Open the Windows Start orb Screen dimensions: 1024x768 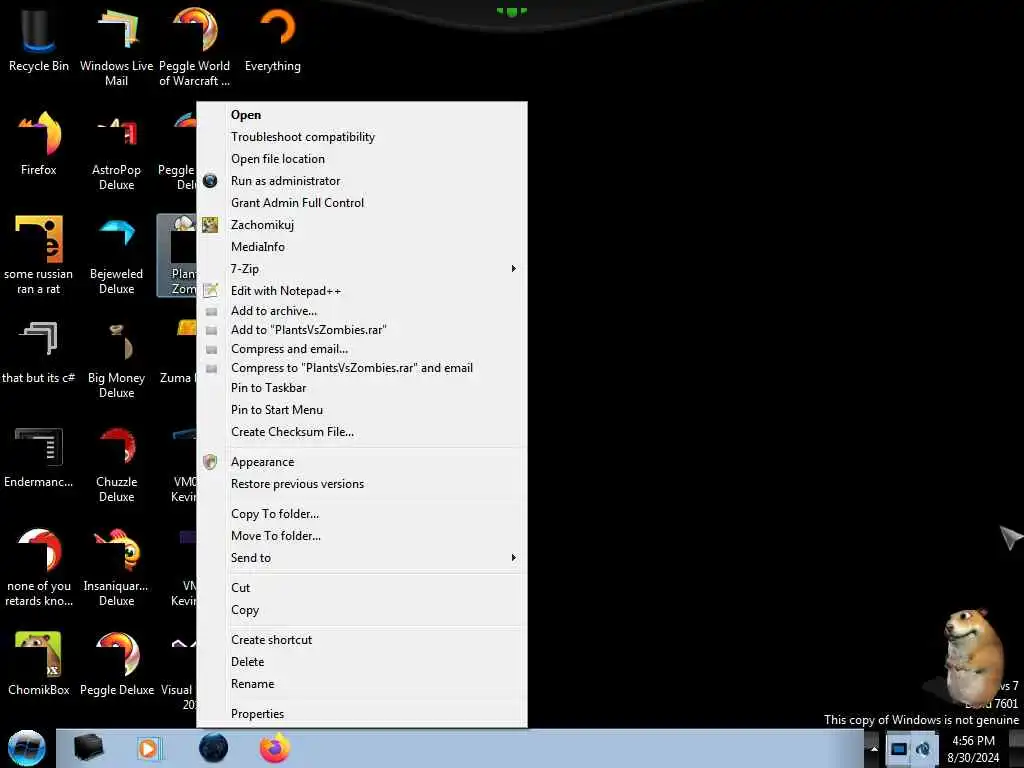coord(27,748)
